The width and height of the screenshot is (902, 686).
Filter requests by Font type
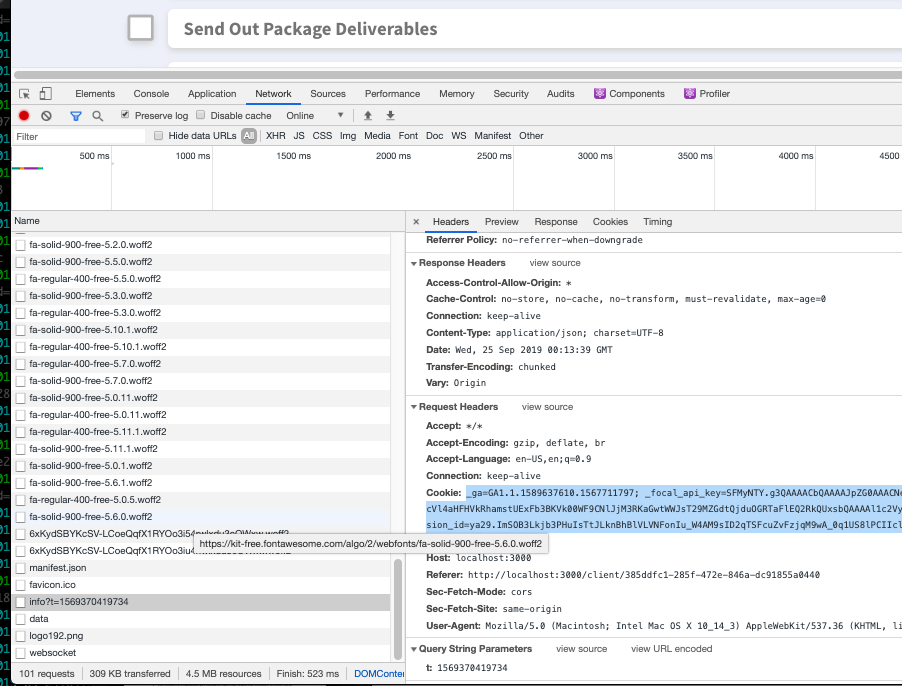click(x=408, y=136)
